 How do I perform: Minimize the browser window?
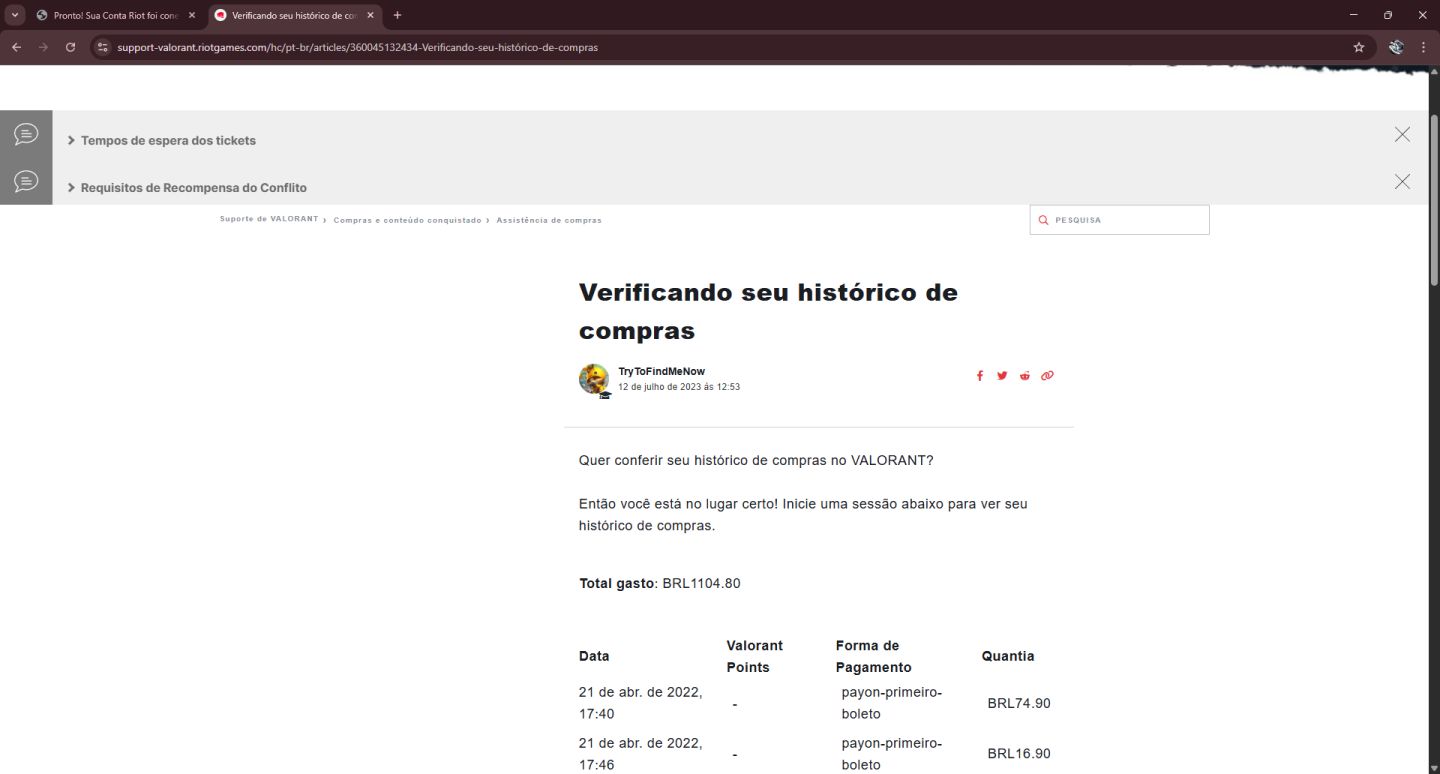(1353, 15)
